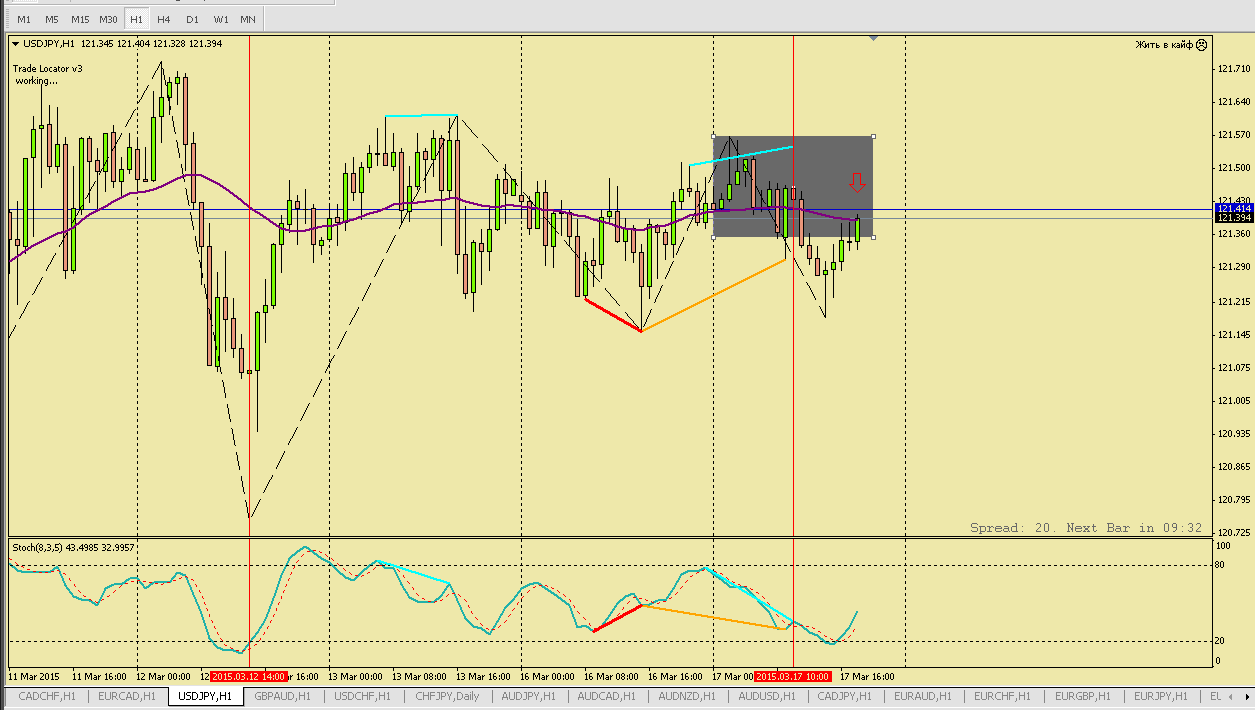
Task: Open the USDCHF,H1 chart tab
Action: pos(362,696)
